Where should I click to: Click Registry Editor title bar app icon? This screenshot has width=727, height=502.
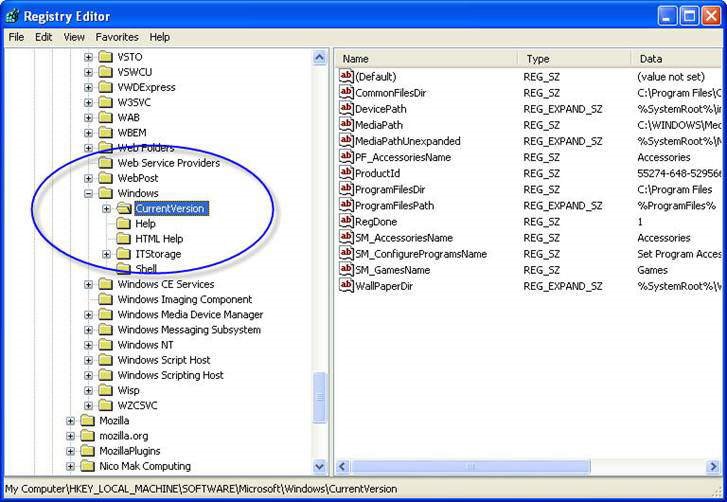(x=13, y=16)
